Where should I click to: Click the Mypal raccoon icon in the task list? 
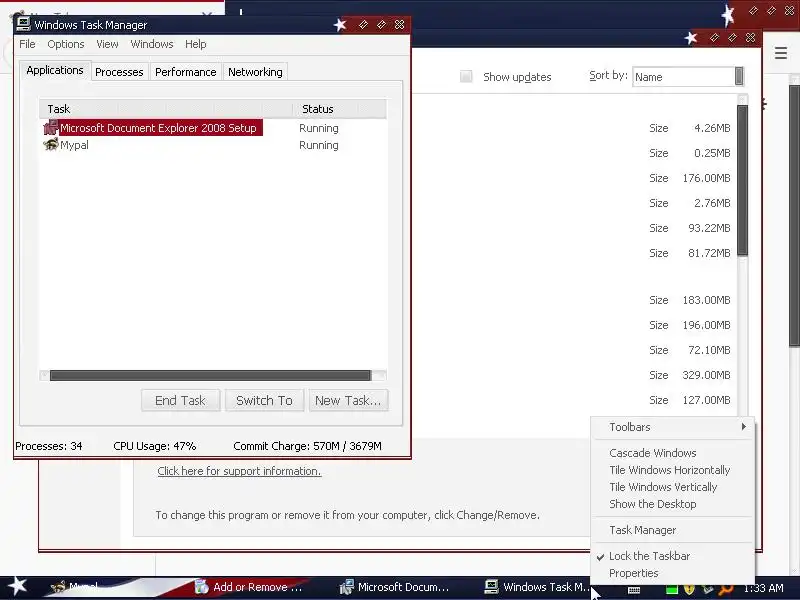[x=51, y=145]
